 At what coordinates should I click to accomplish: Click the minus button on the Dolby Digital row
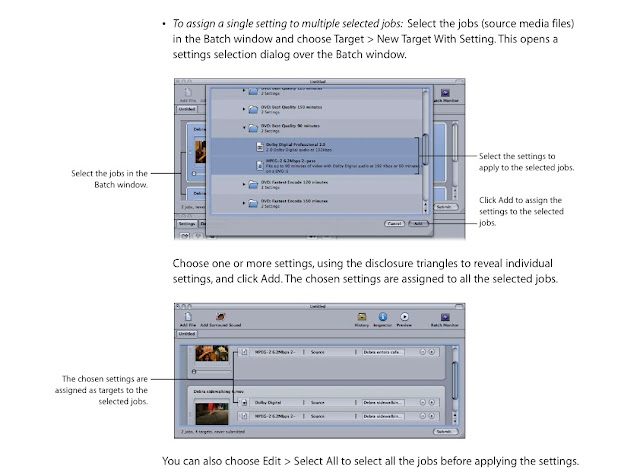(x=423, y=402)
